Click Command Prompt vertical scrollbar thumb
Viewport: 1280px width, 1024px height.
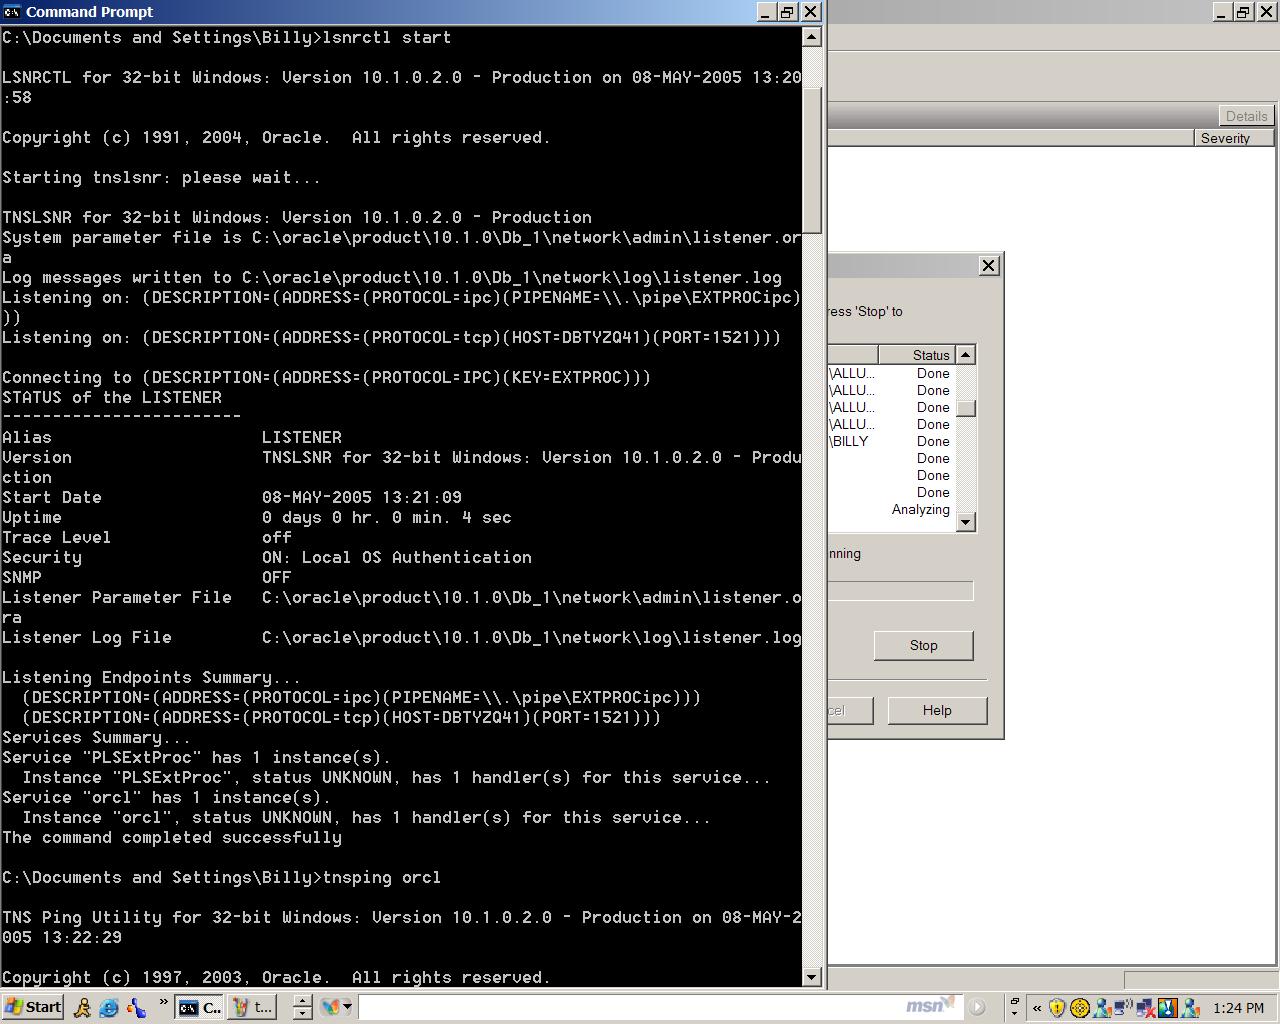[x=812, y=160]
